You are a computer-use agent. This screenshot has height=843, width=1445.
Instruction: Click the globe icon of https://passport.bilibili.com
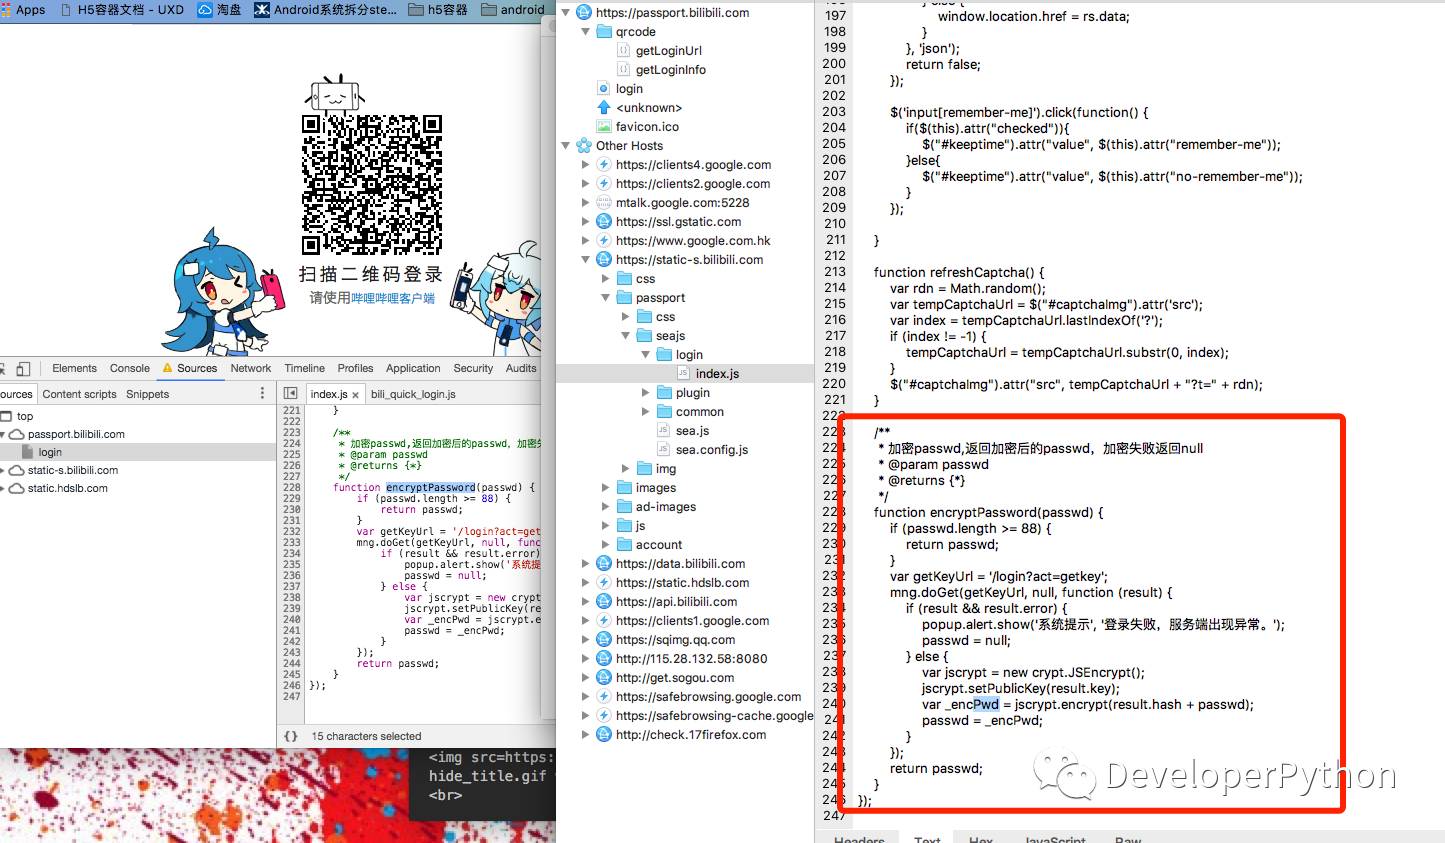point(584,13)
